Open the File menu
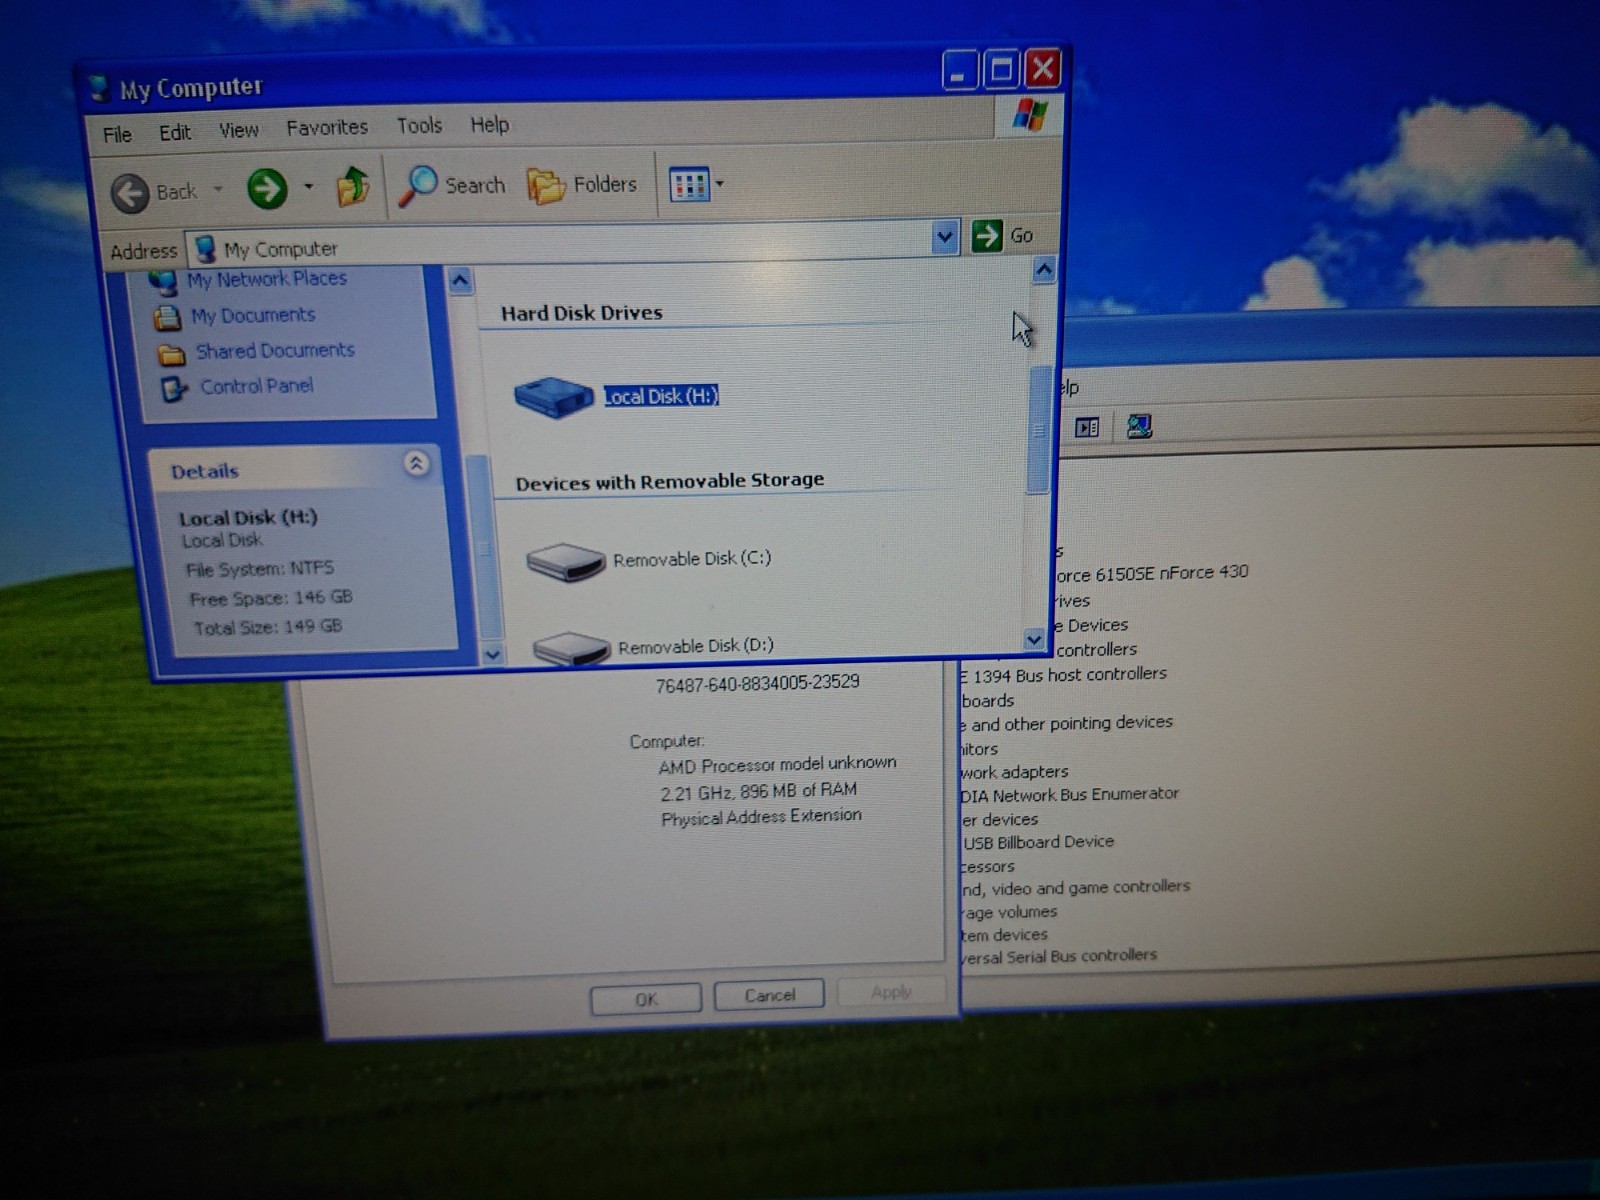The image size is (1600, 1200). (117, 134)
